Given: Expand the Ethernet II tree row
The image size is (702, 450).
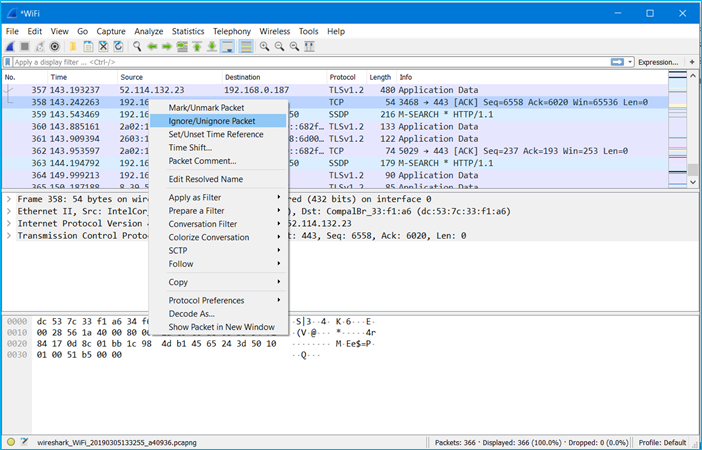Looking at the screenshot, I should click(x=9, y=211).
